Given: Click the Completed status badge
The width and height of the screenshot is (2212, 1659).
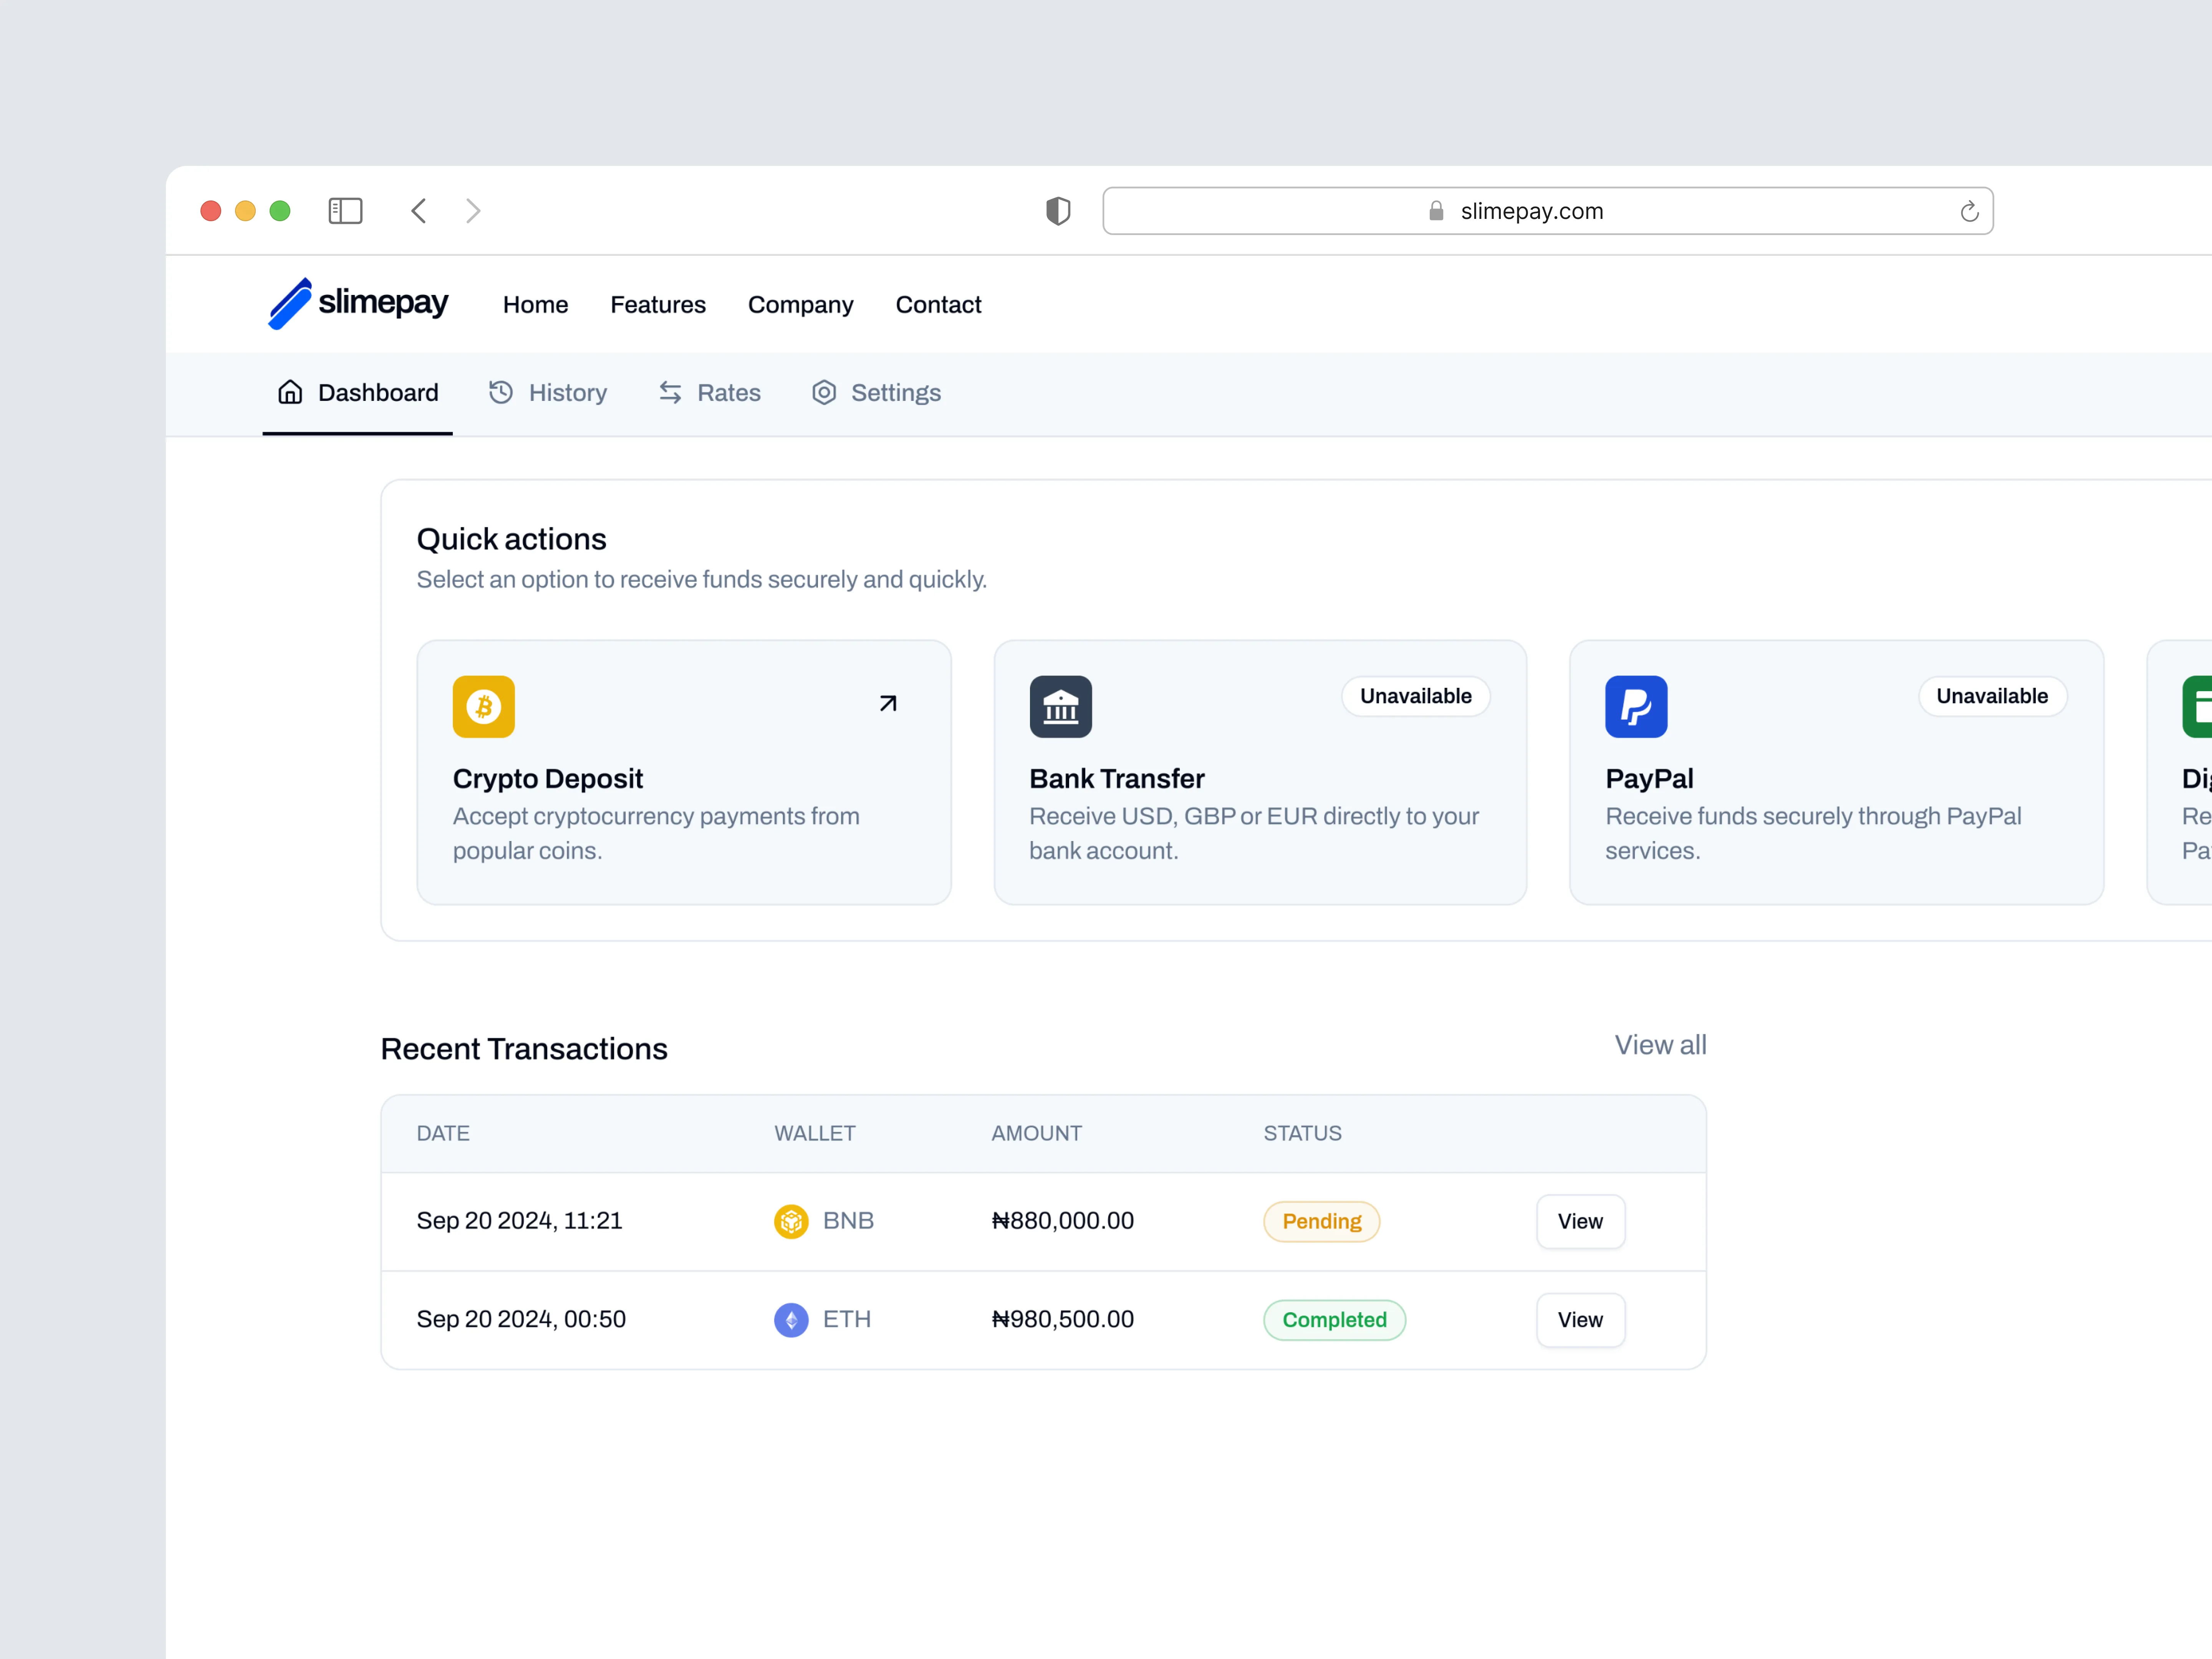Looking at the screenshot, I should click(1334, 1320).
